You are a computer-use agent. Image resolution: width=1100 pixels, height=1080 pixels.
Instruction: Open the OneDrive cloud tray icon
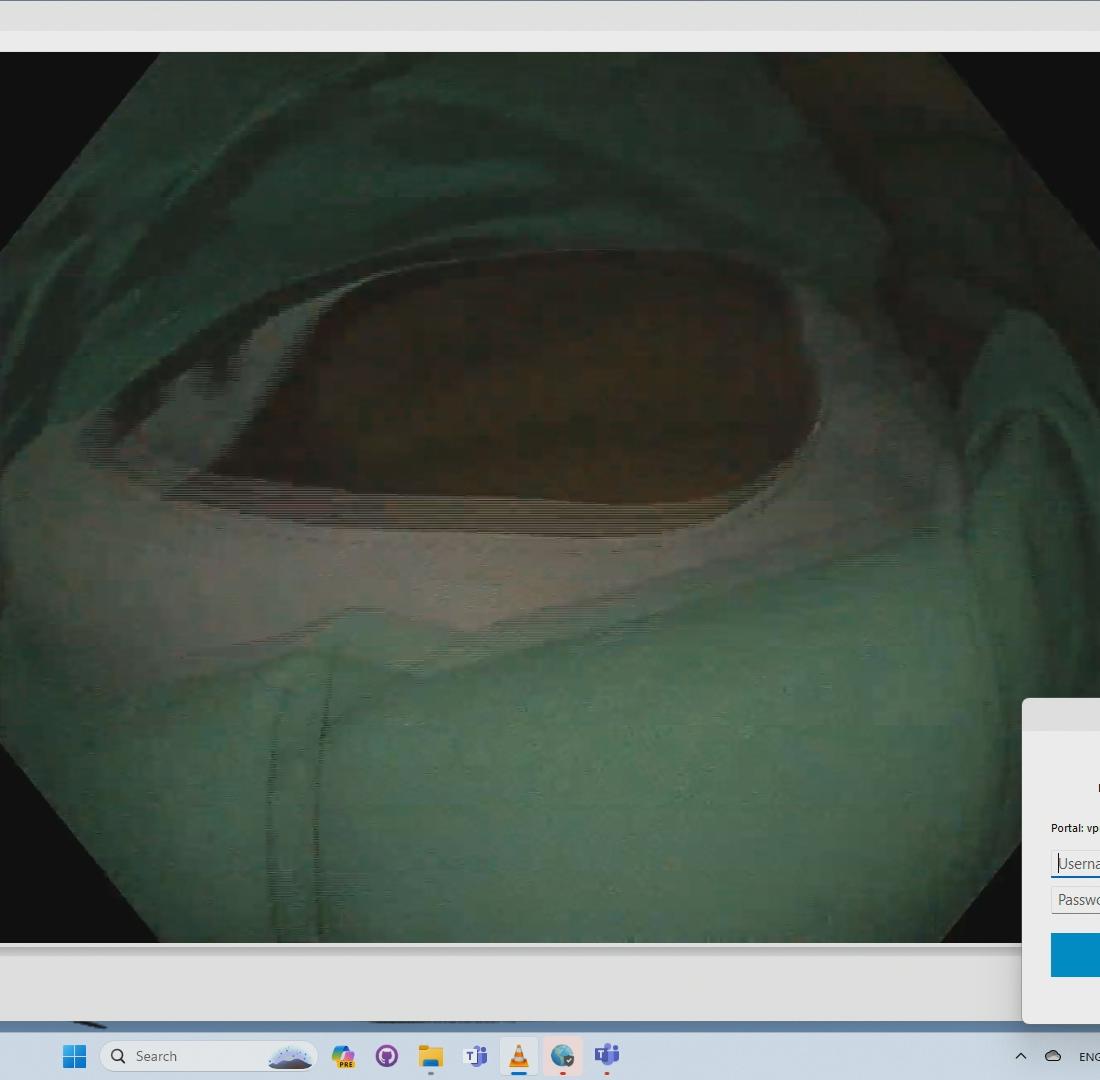pyautogui.click(x=1053, y=1056)
